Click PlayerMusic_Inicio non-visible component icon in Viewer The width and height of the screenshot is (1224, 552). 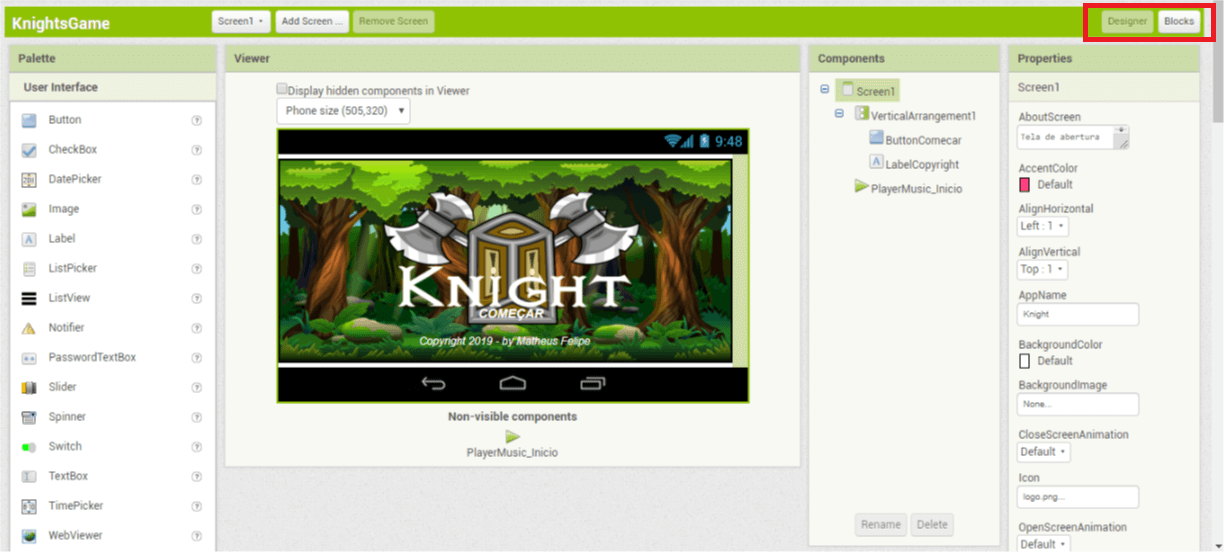click(512, 437)
